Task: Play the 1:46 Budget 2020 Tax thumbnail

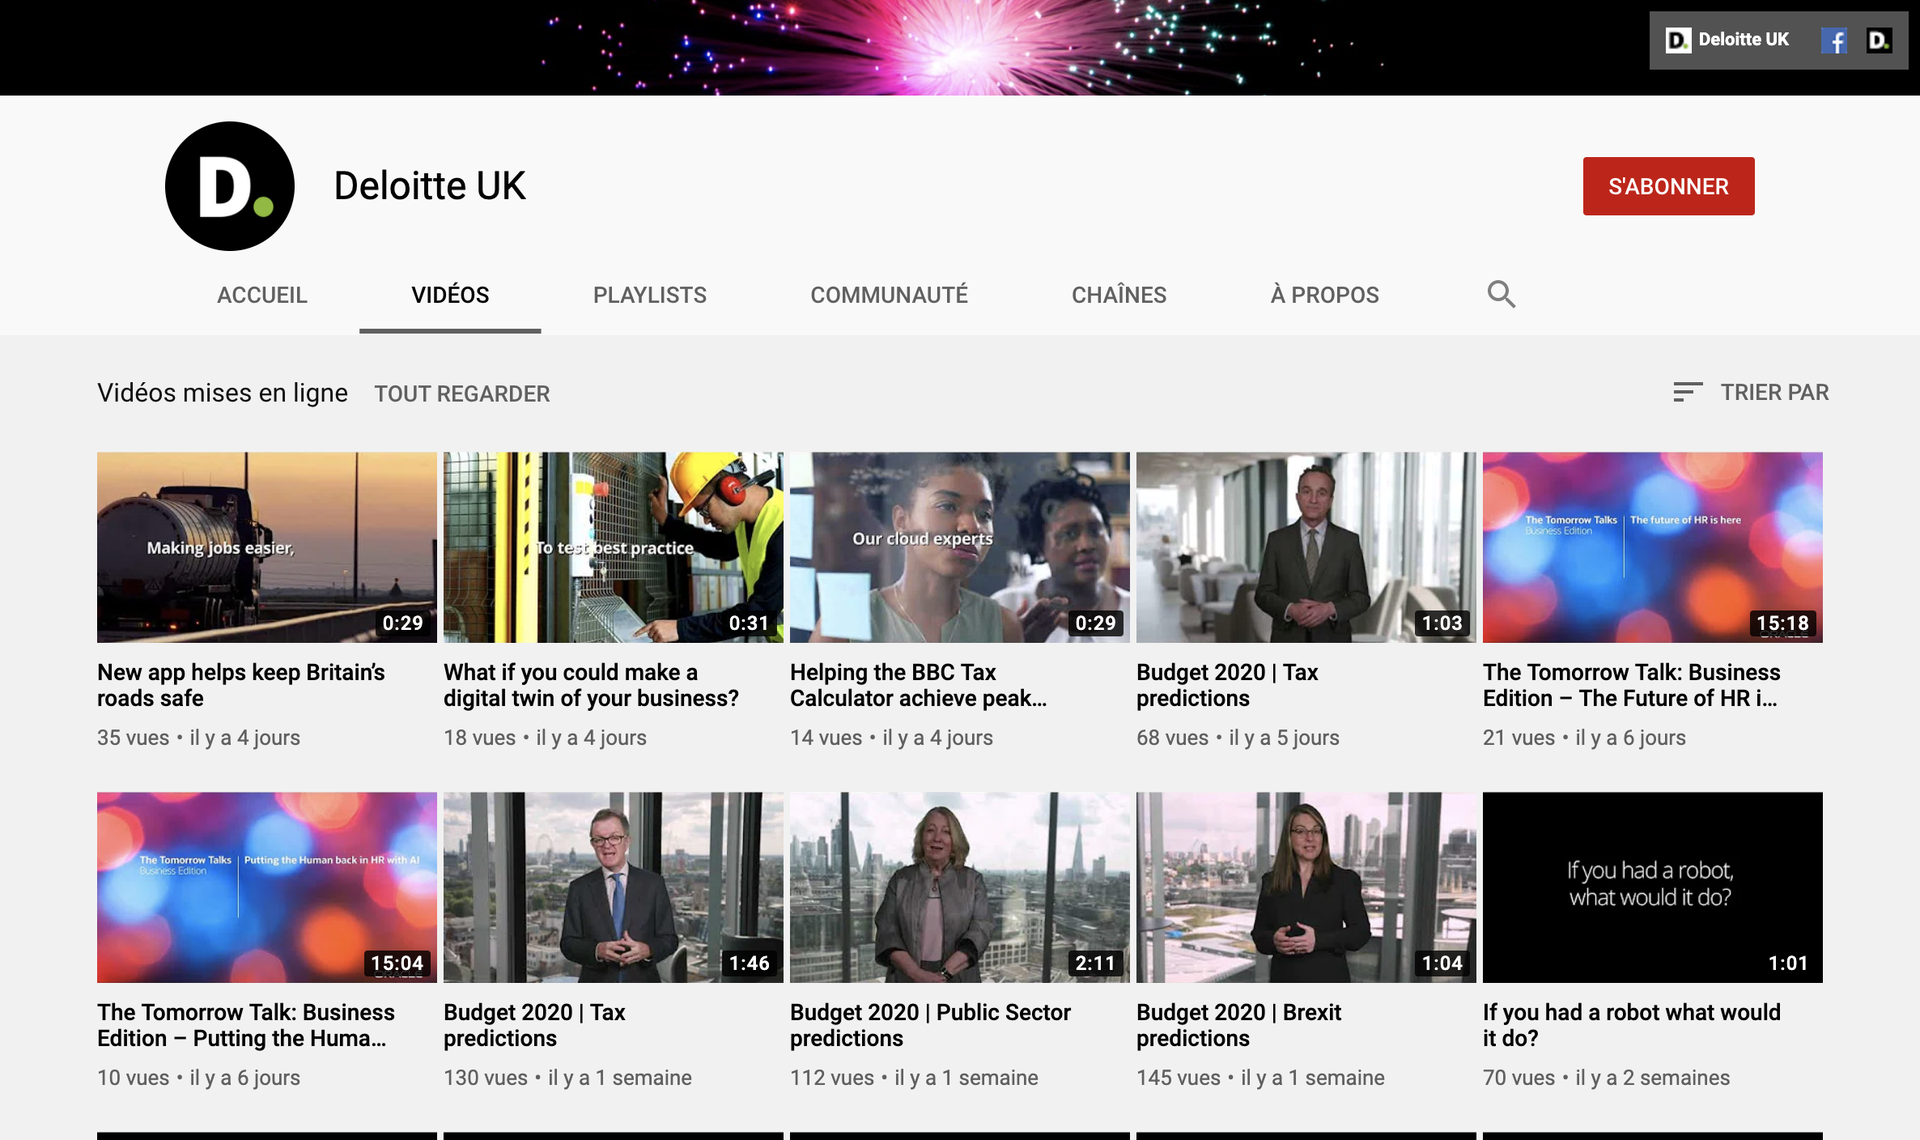Action: pyautogui.click(x=613, y=887)
